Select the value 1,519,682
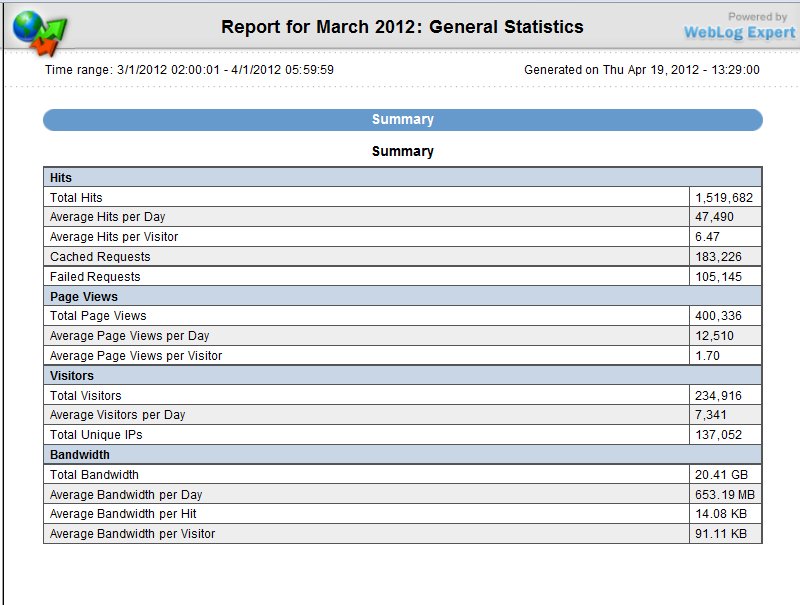 pyautogui.click(x=723, y=197)
